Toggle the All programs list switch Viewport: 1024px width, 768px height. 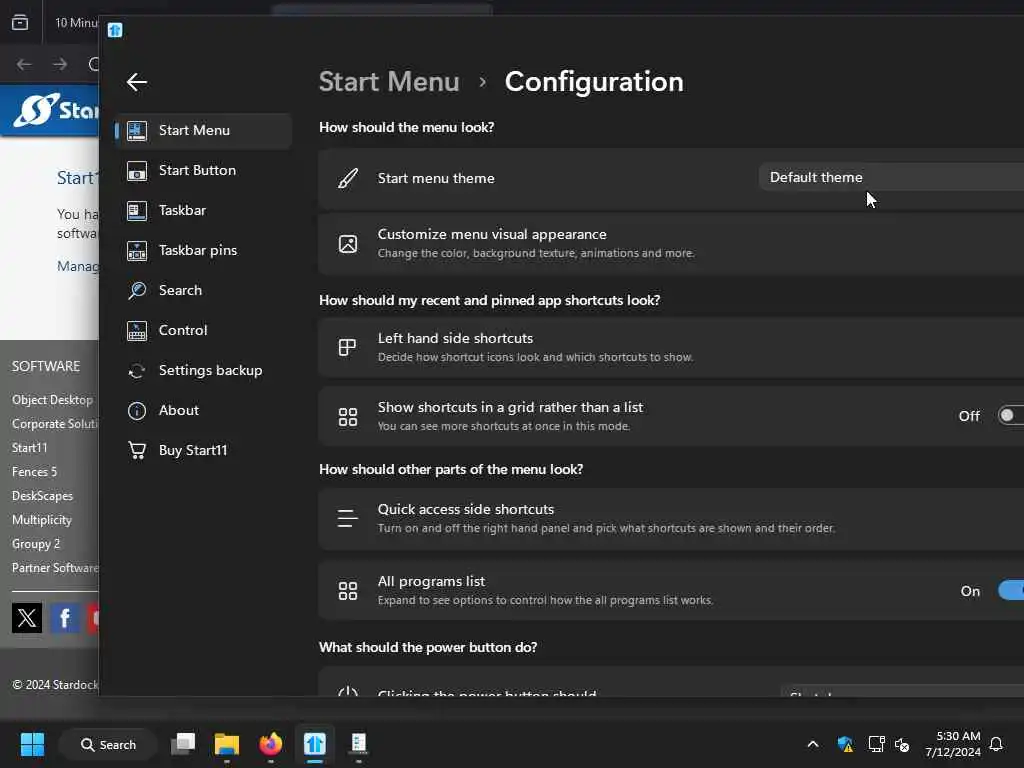(x=1011, y=590)
